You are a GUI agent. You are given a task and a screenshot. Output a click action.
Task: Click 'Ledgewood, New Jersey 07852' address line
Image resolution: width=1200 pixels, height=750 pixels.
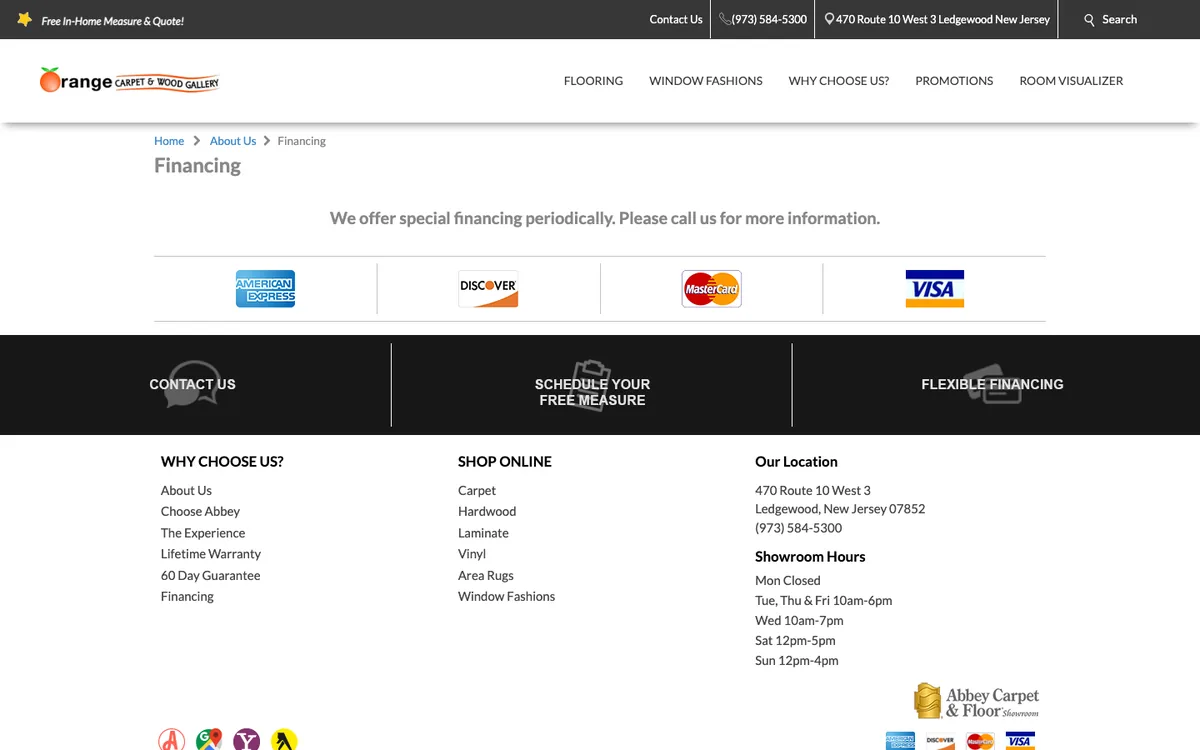pyautogui.click(x=840, y=509)
